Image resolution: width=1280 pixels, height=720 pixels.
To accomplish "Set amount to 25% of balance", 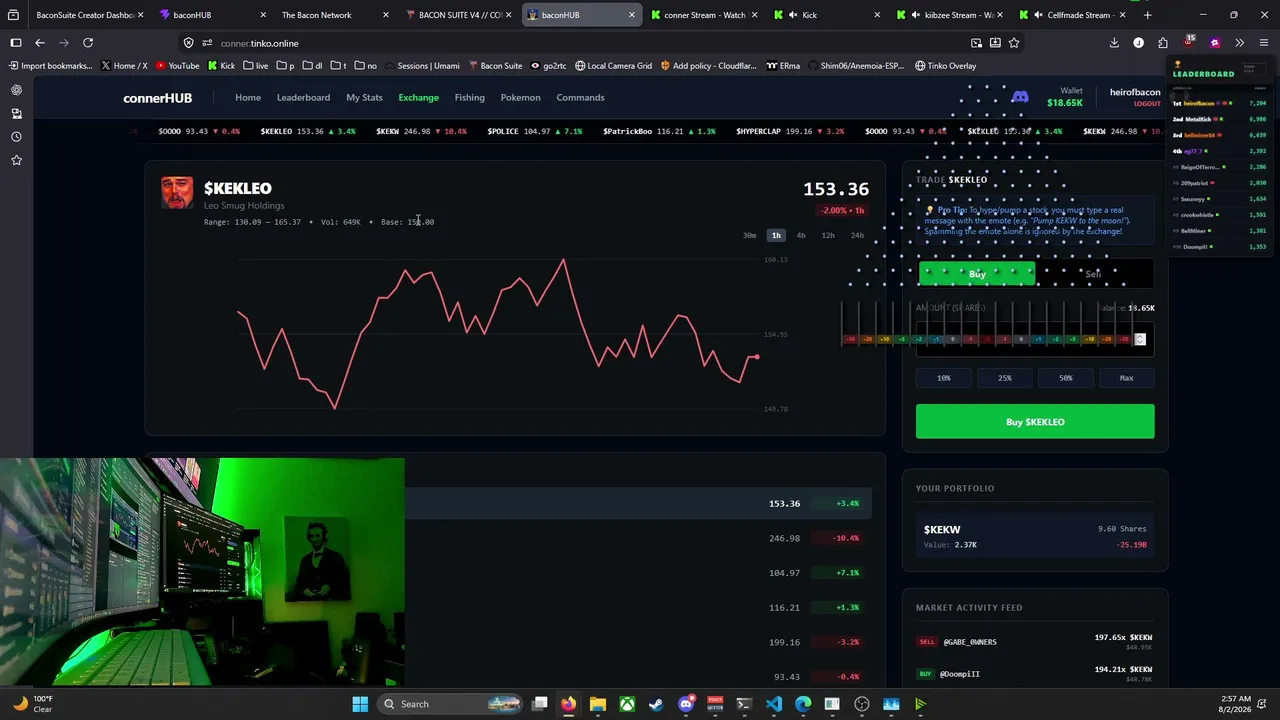I will point(1005,378).
